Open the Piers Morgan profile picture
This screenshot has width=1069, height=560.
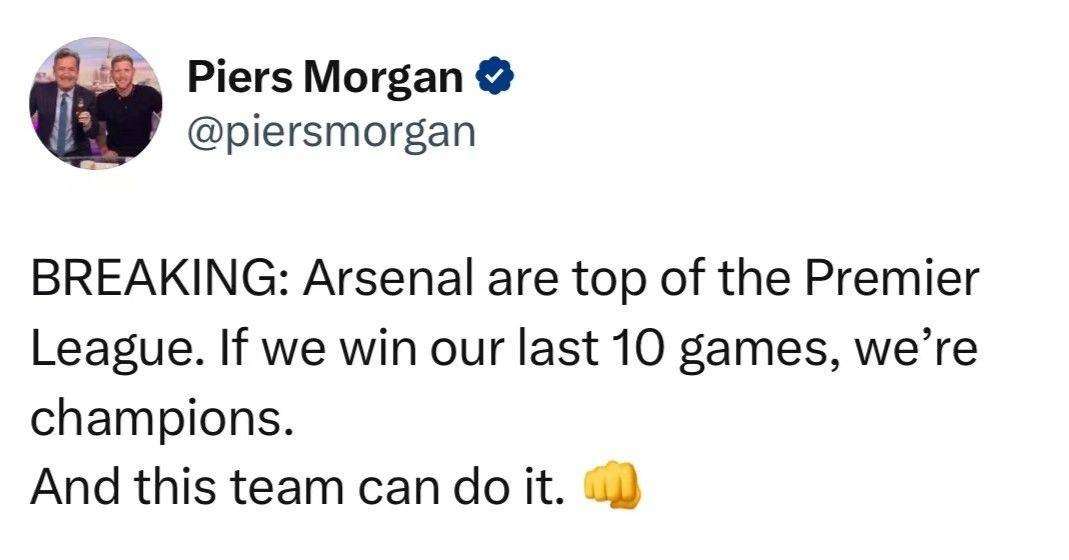click(x=96, y=103)
